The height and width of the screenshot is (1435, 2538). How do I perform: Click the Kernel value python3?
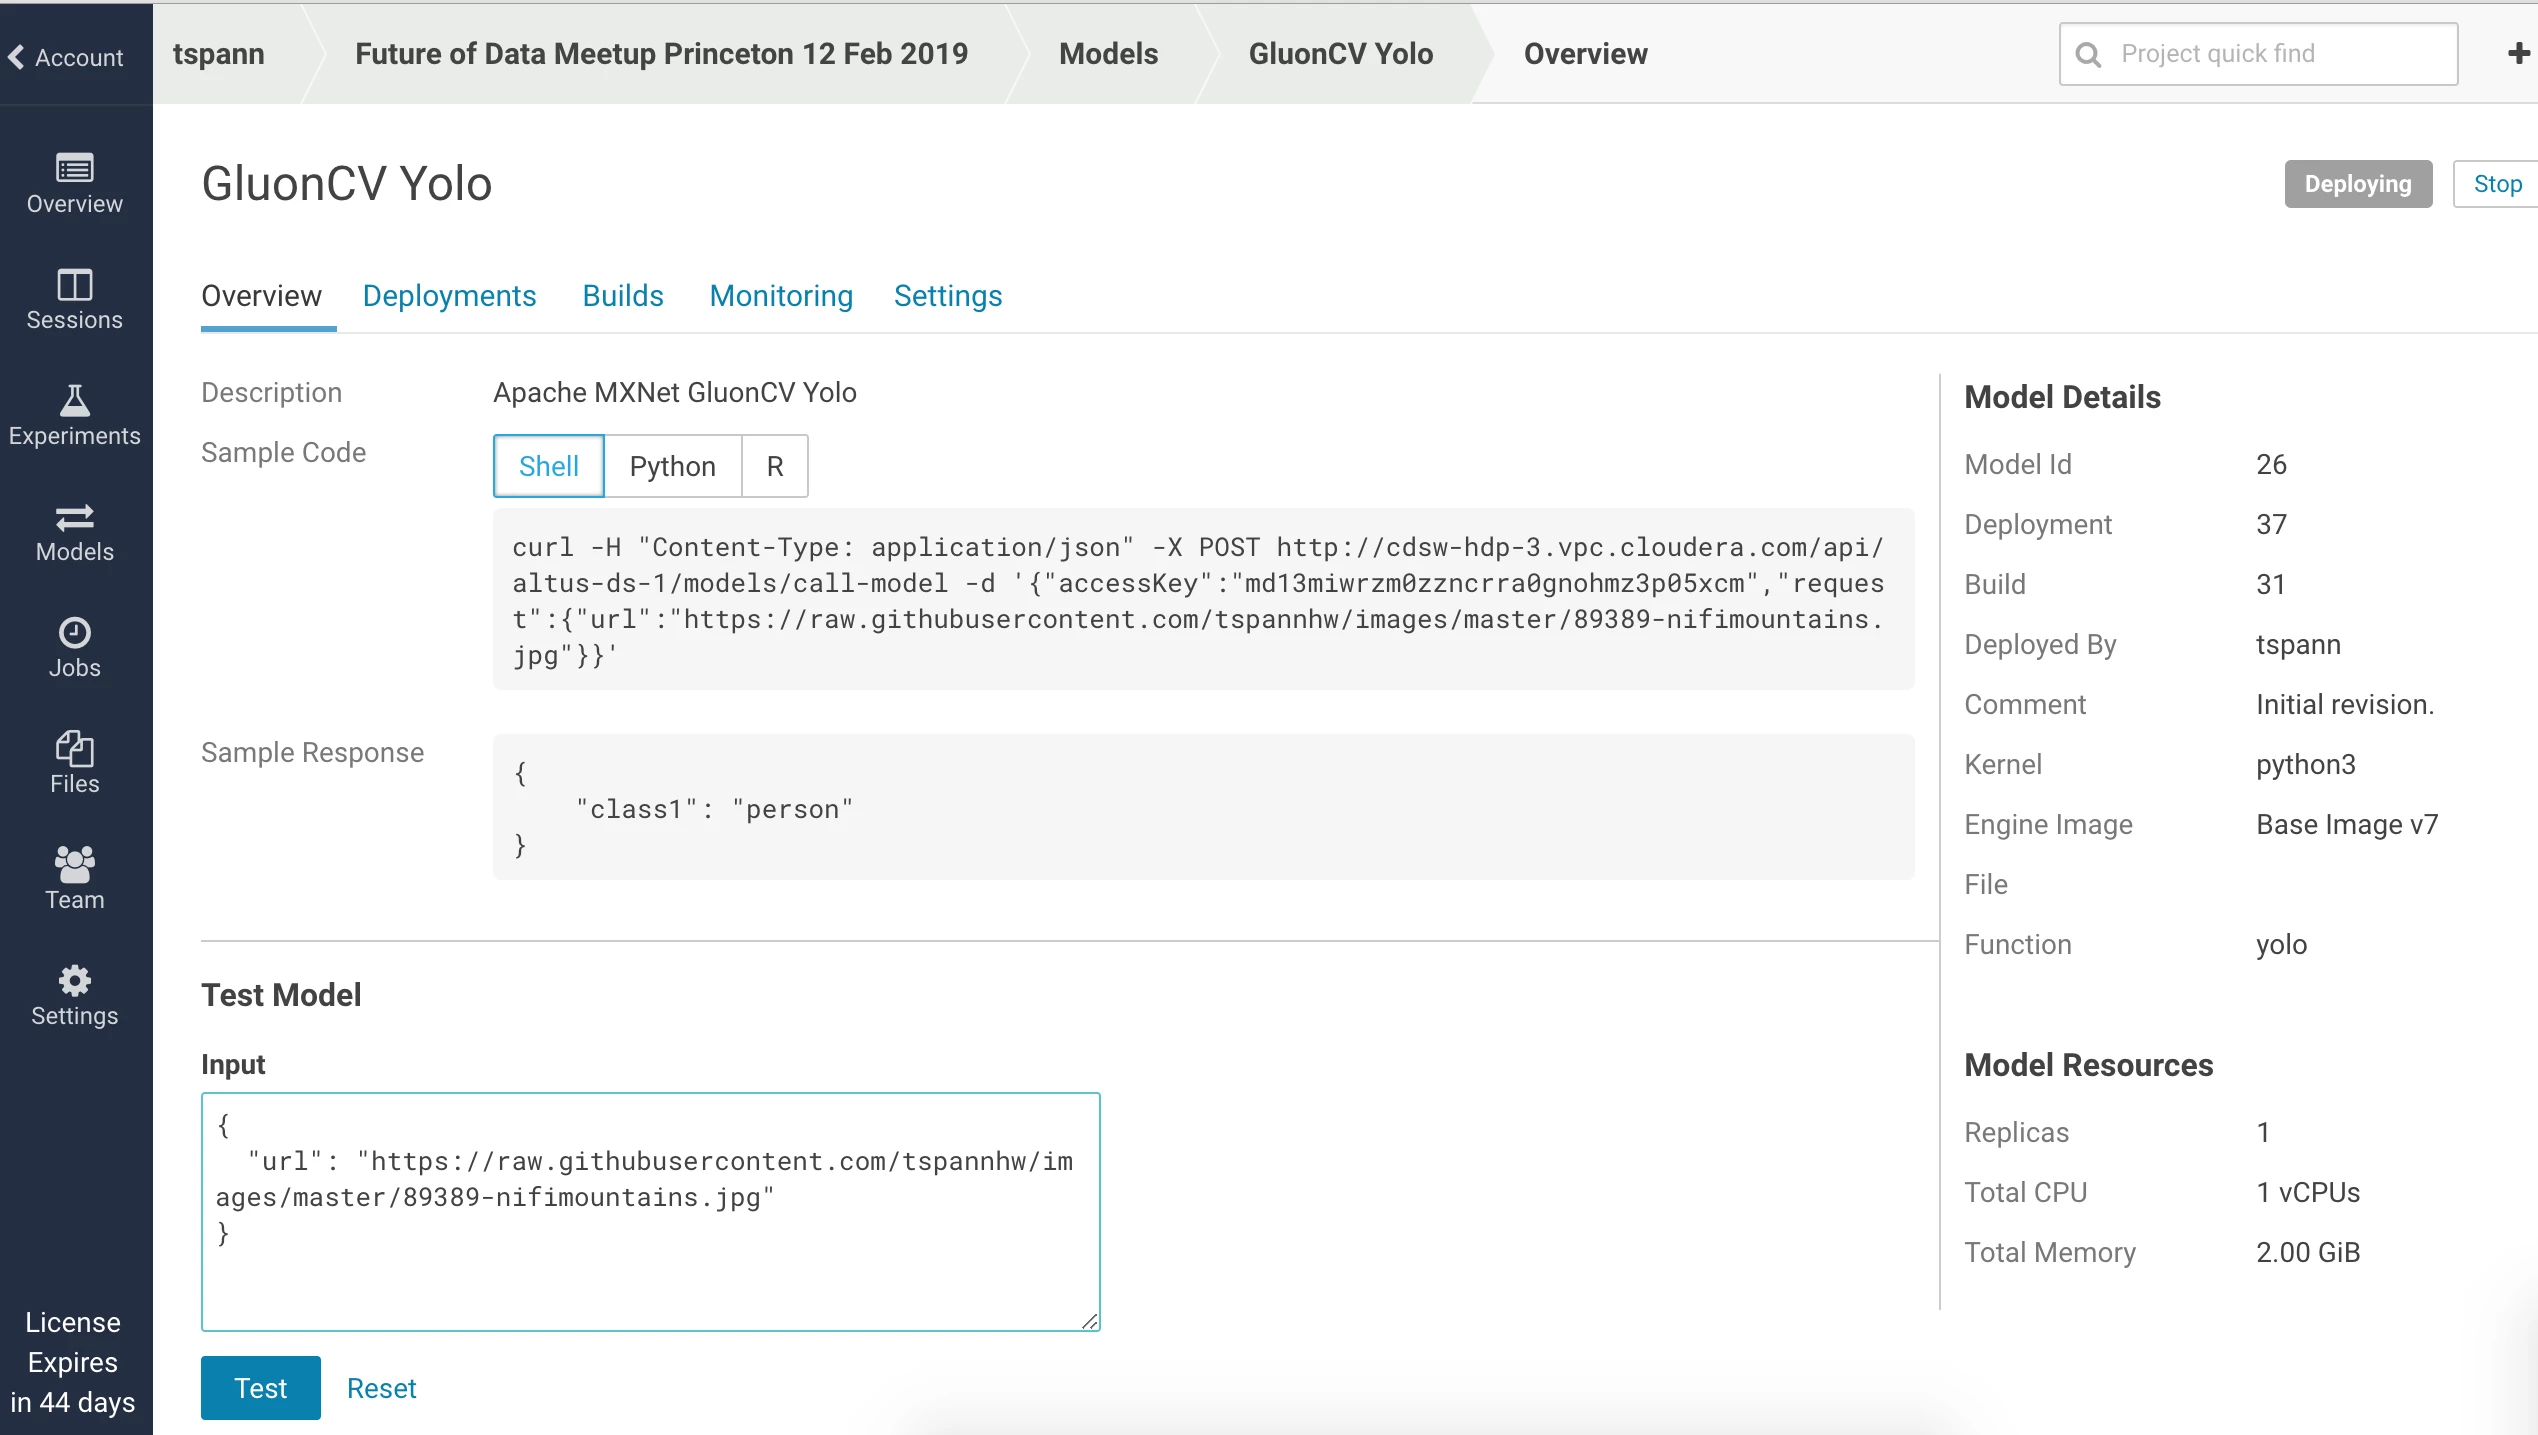point(2306,765)
